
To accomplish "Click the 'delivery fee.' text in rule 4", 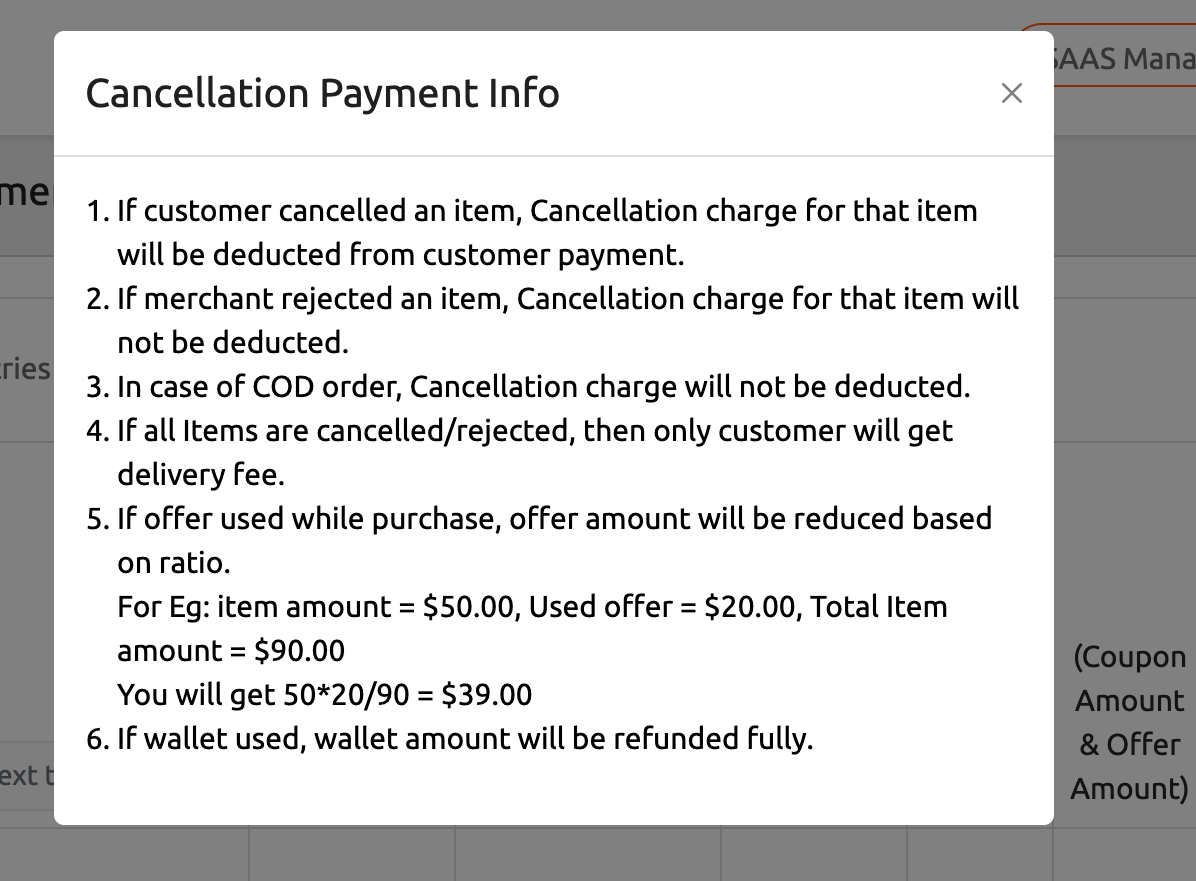I will coord(201,474).
